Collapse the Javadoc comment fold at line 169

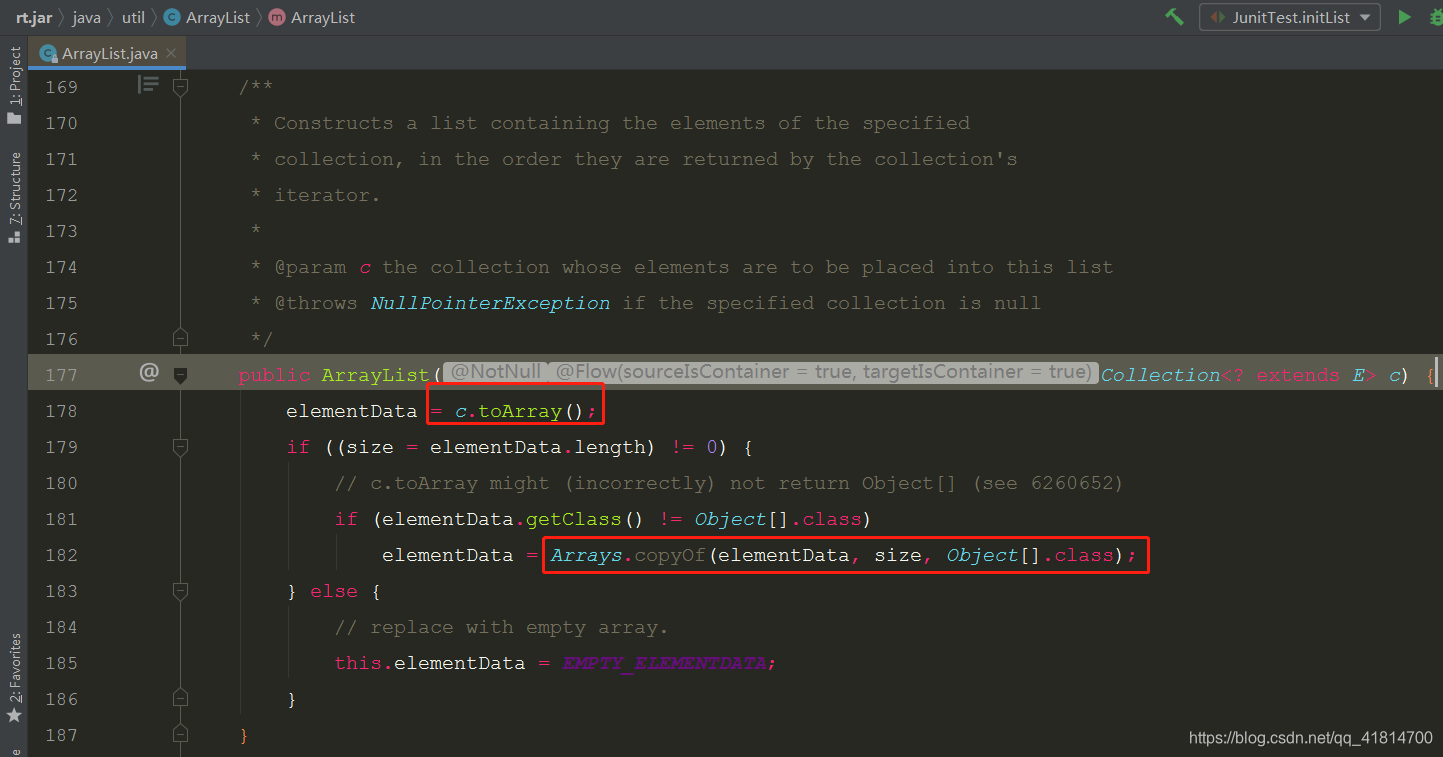click(180, 87)
